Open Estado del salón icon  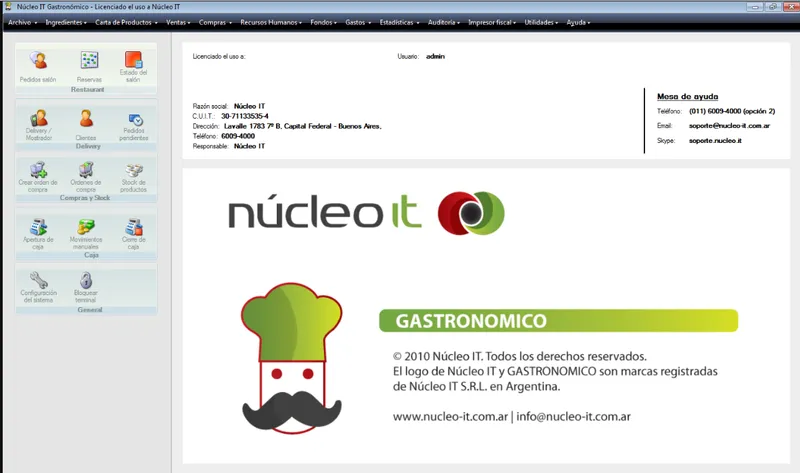tap(133, 67)
